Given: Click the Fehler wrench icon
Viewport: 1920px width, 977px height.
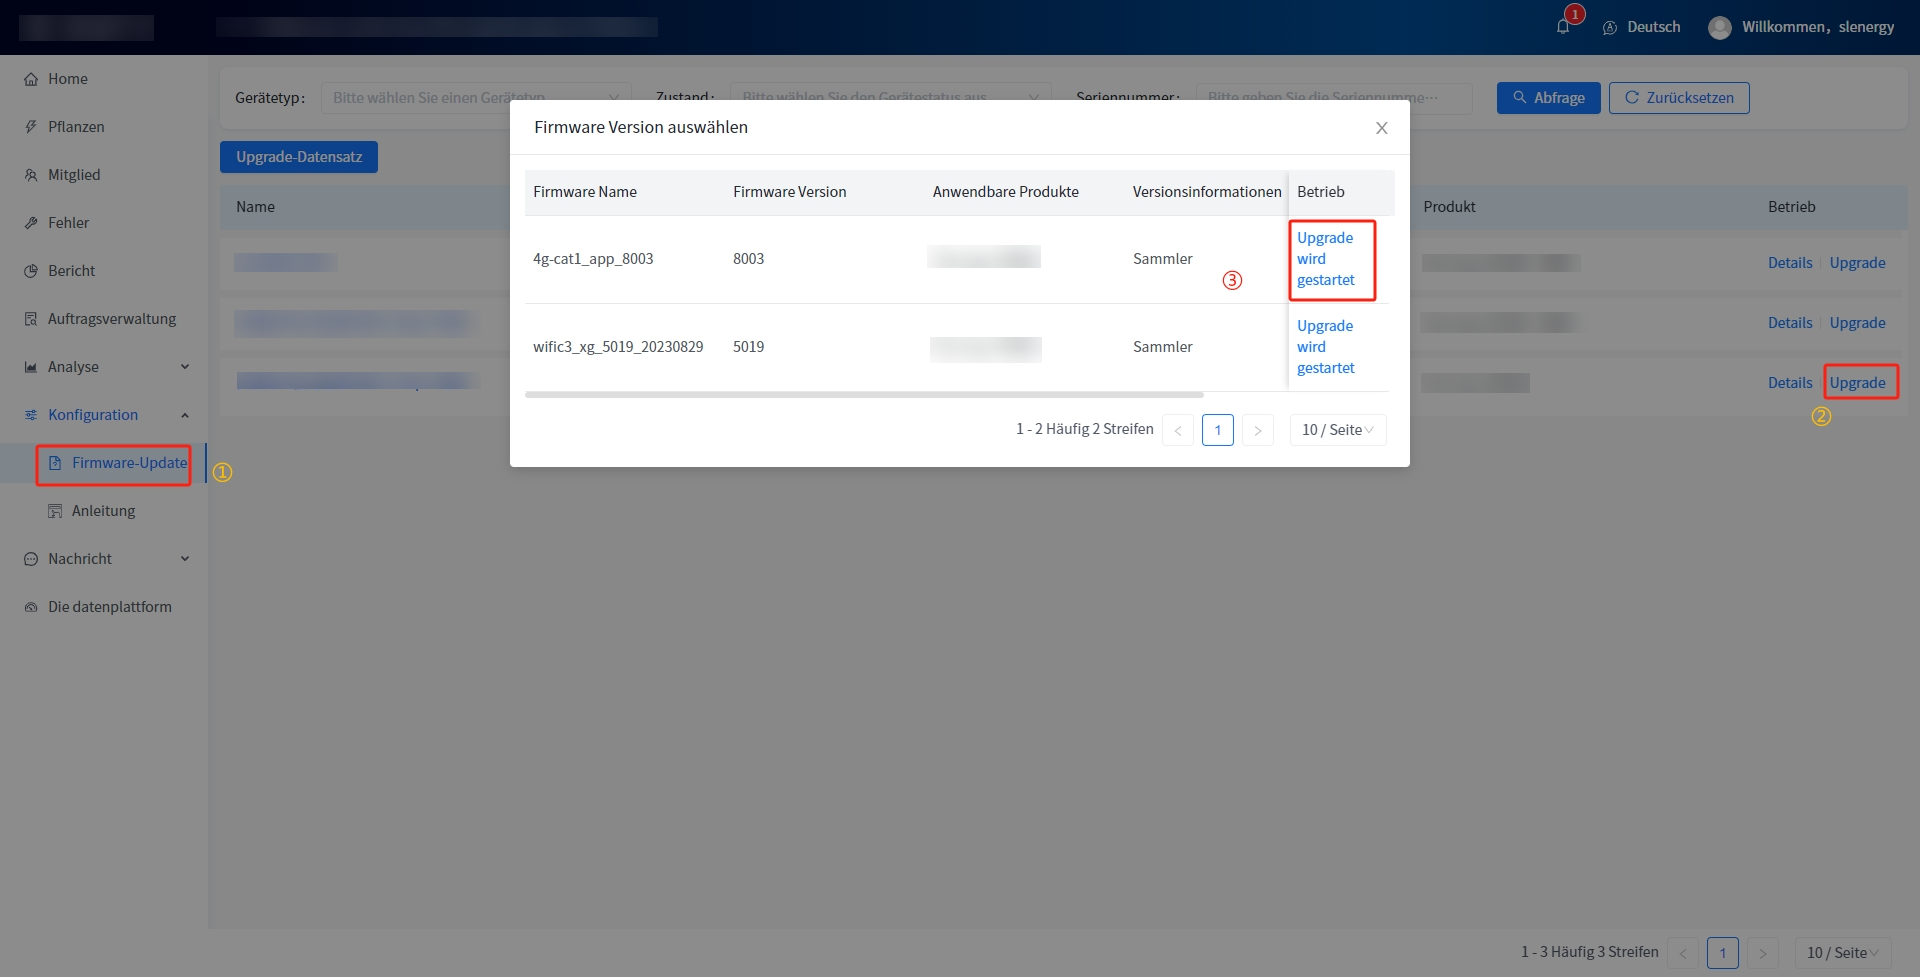Looking at the screenshot, I should tap(31, 223).
